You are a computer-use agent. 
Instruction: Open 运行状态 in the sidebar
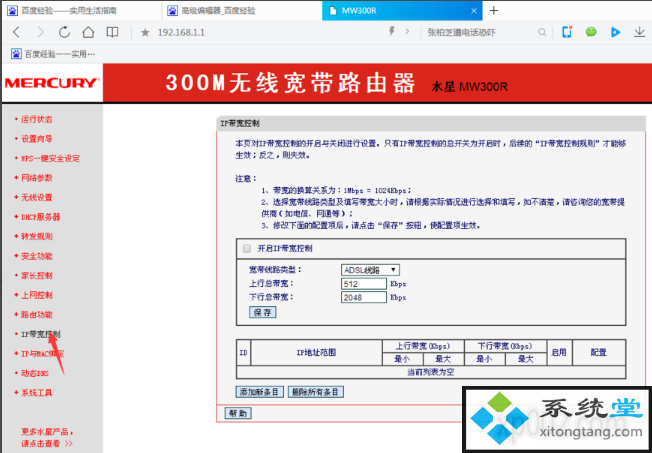37,119
